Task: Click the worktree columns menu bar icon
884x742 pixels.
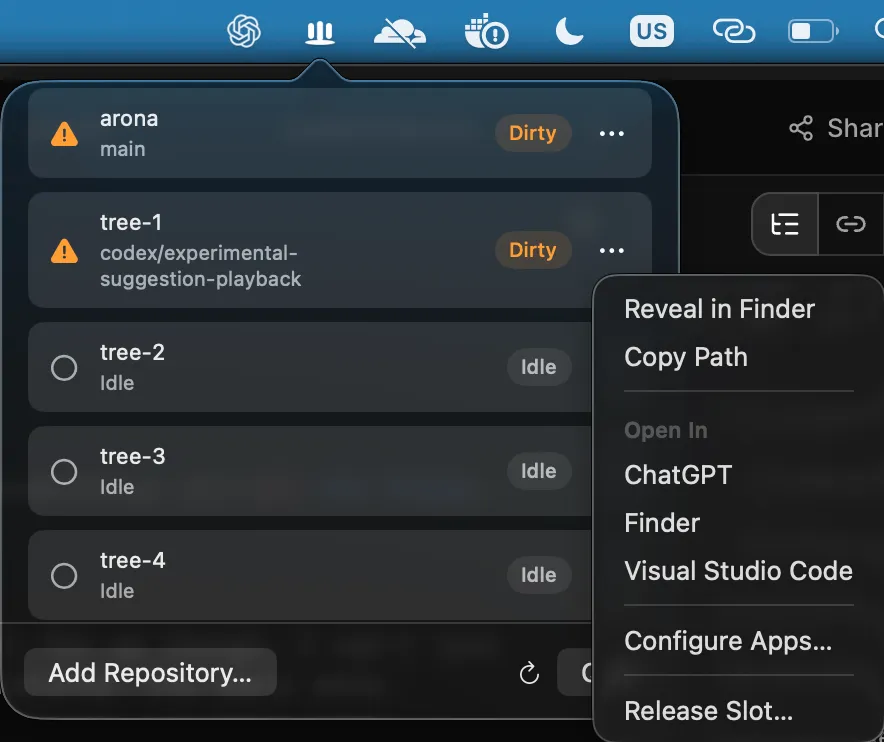Action: (320, 33)
